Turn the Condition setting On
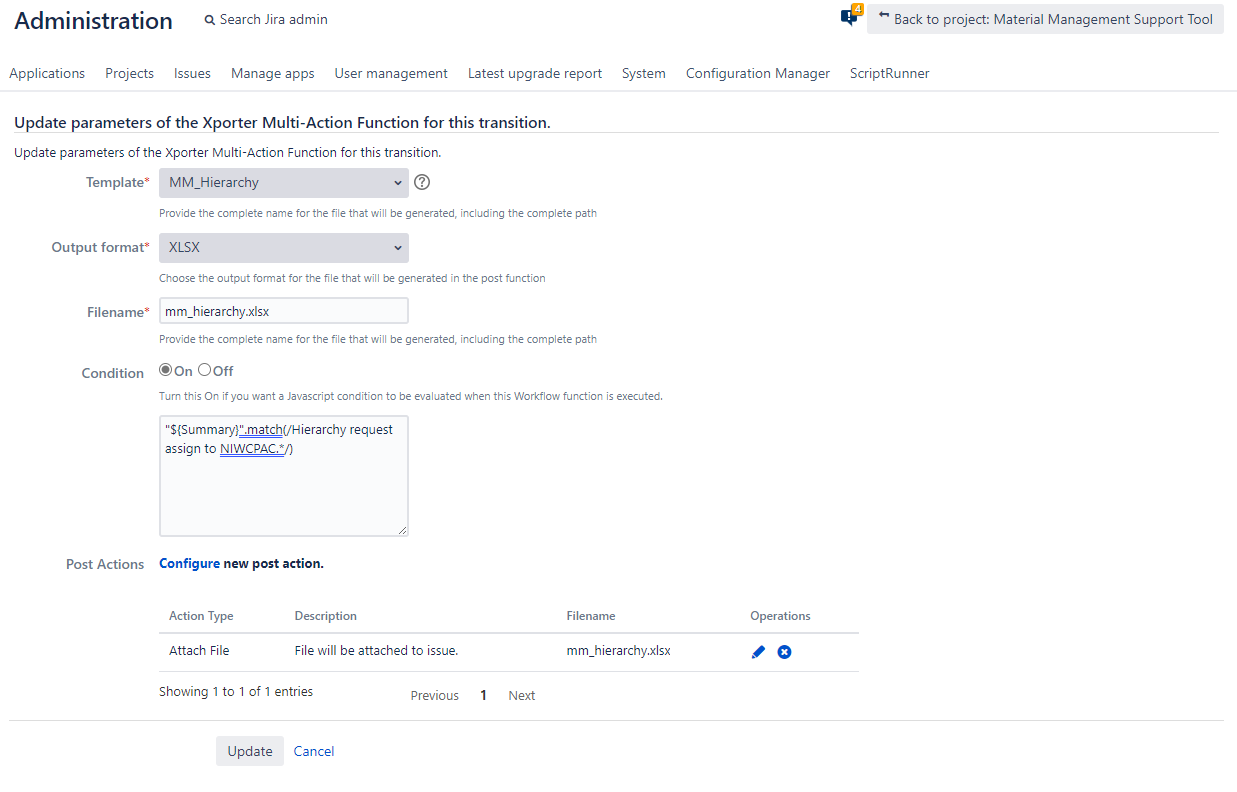Image resolution: width=1237 pixels, height=792 pixels. tap(165, 369)
